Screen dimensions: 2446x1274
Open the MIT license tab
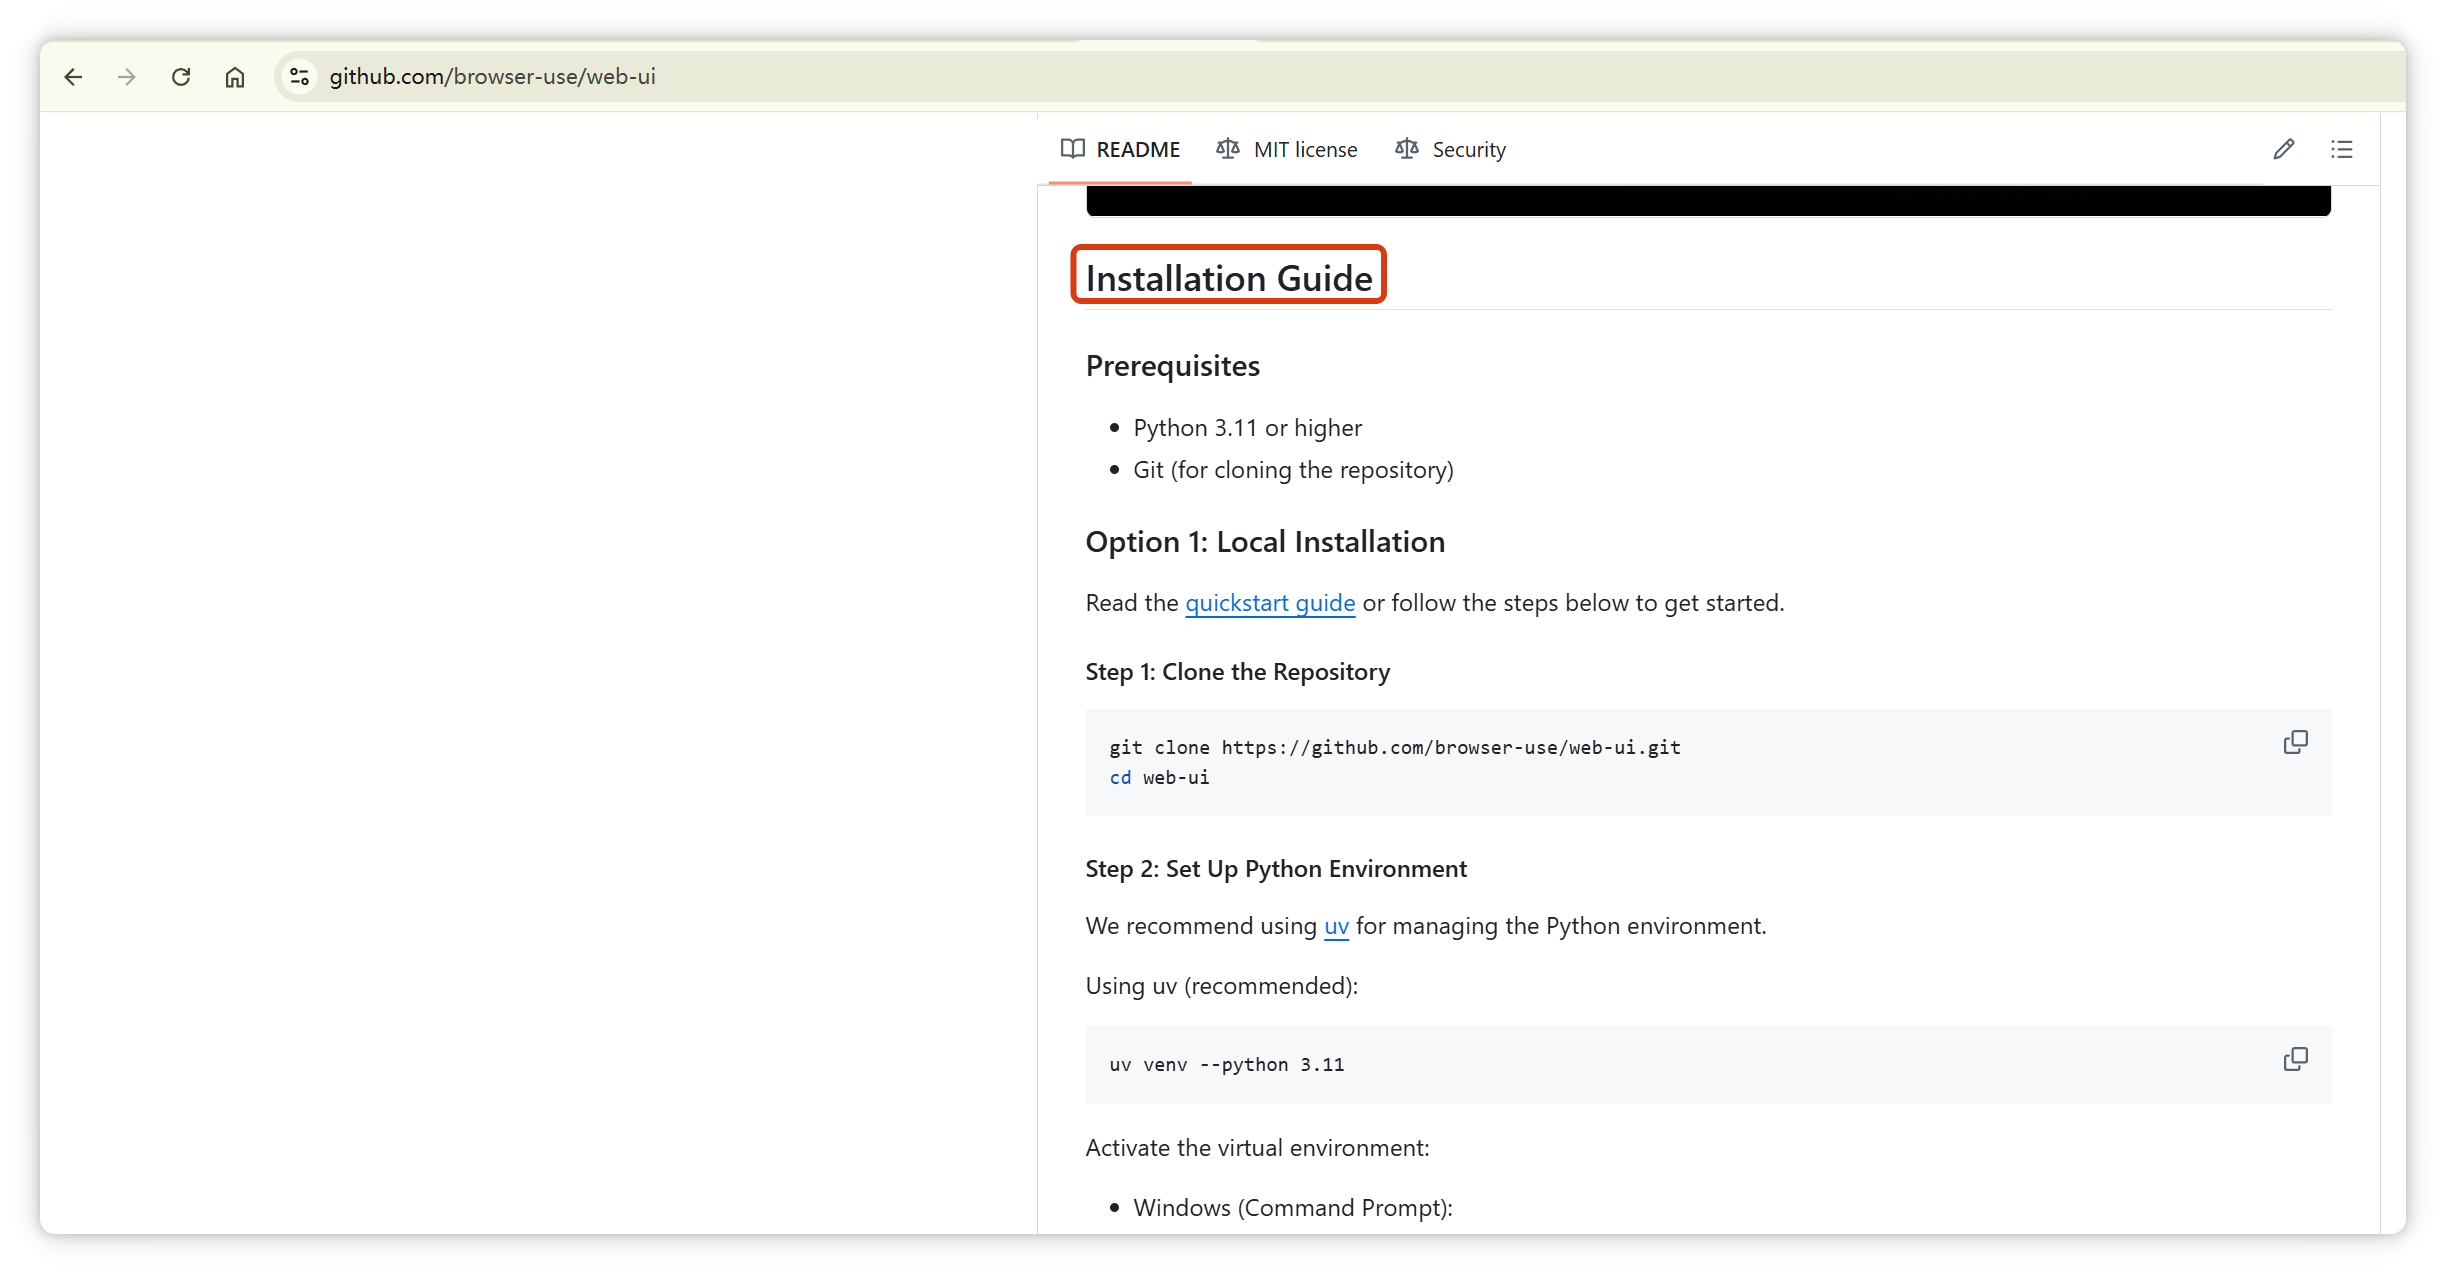pos(1287,149)
